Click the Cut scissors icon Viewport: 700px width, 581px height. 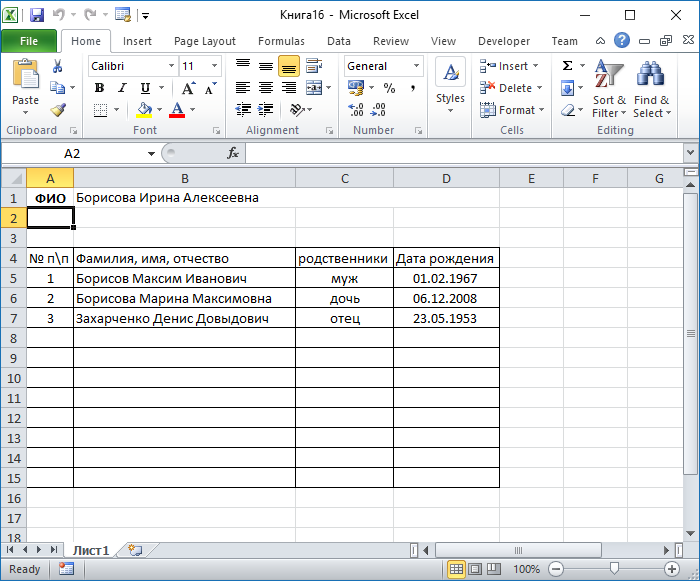(x=57, y=66)
